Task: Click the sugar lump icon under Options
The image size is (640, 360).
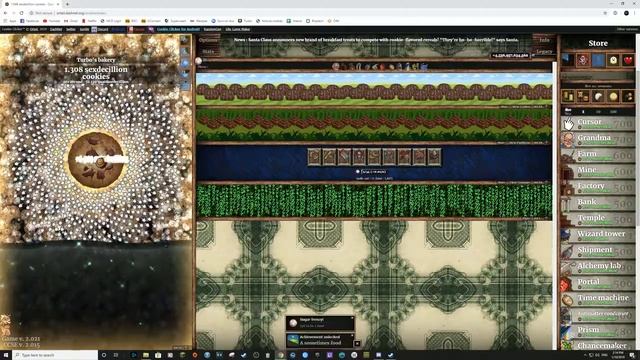Action: 199,61
